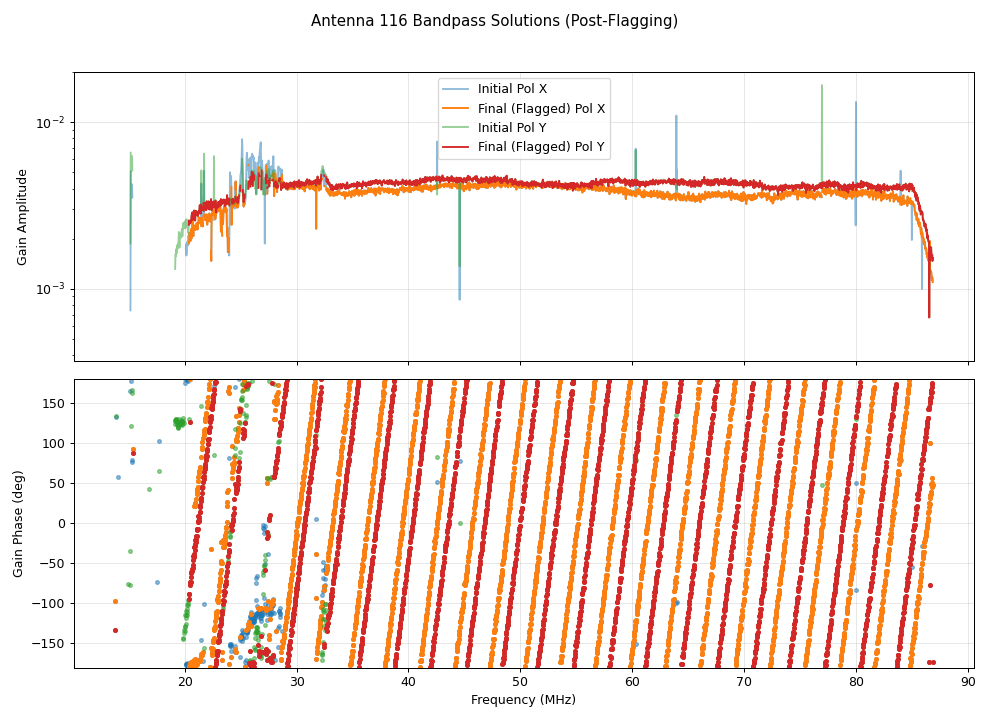
Task: Click the red legend line swatch
Action: 457,147
